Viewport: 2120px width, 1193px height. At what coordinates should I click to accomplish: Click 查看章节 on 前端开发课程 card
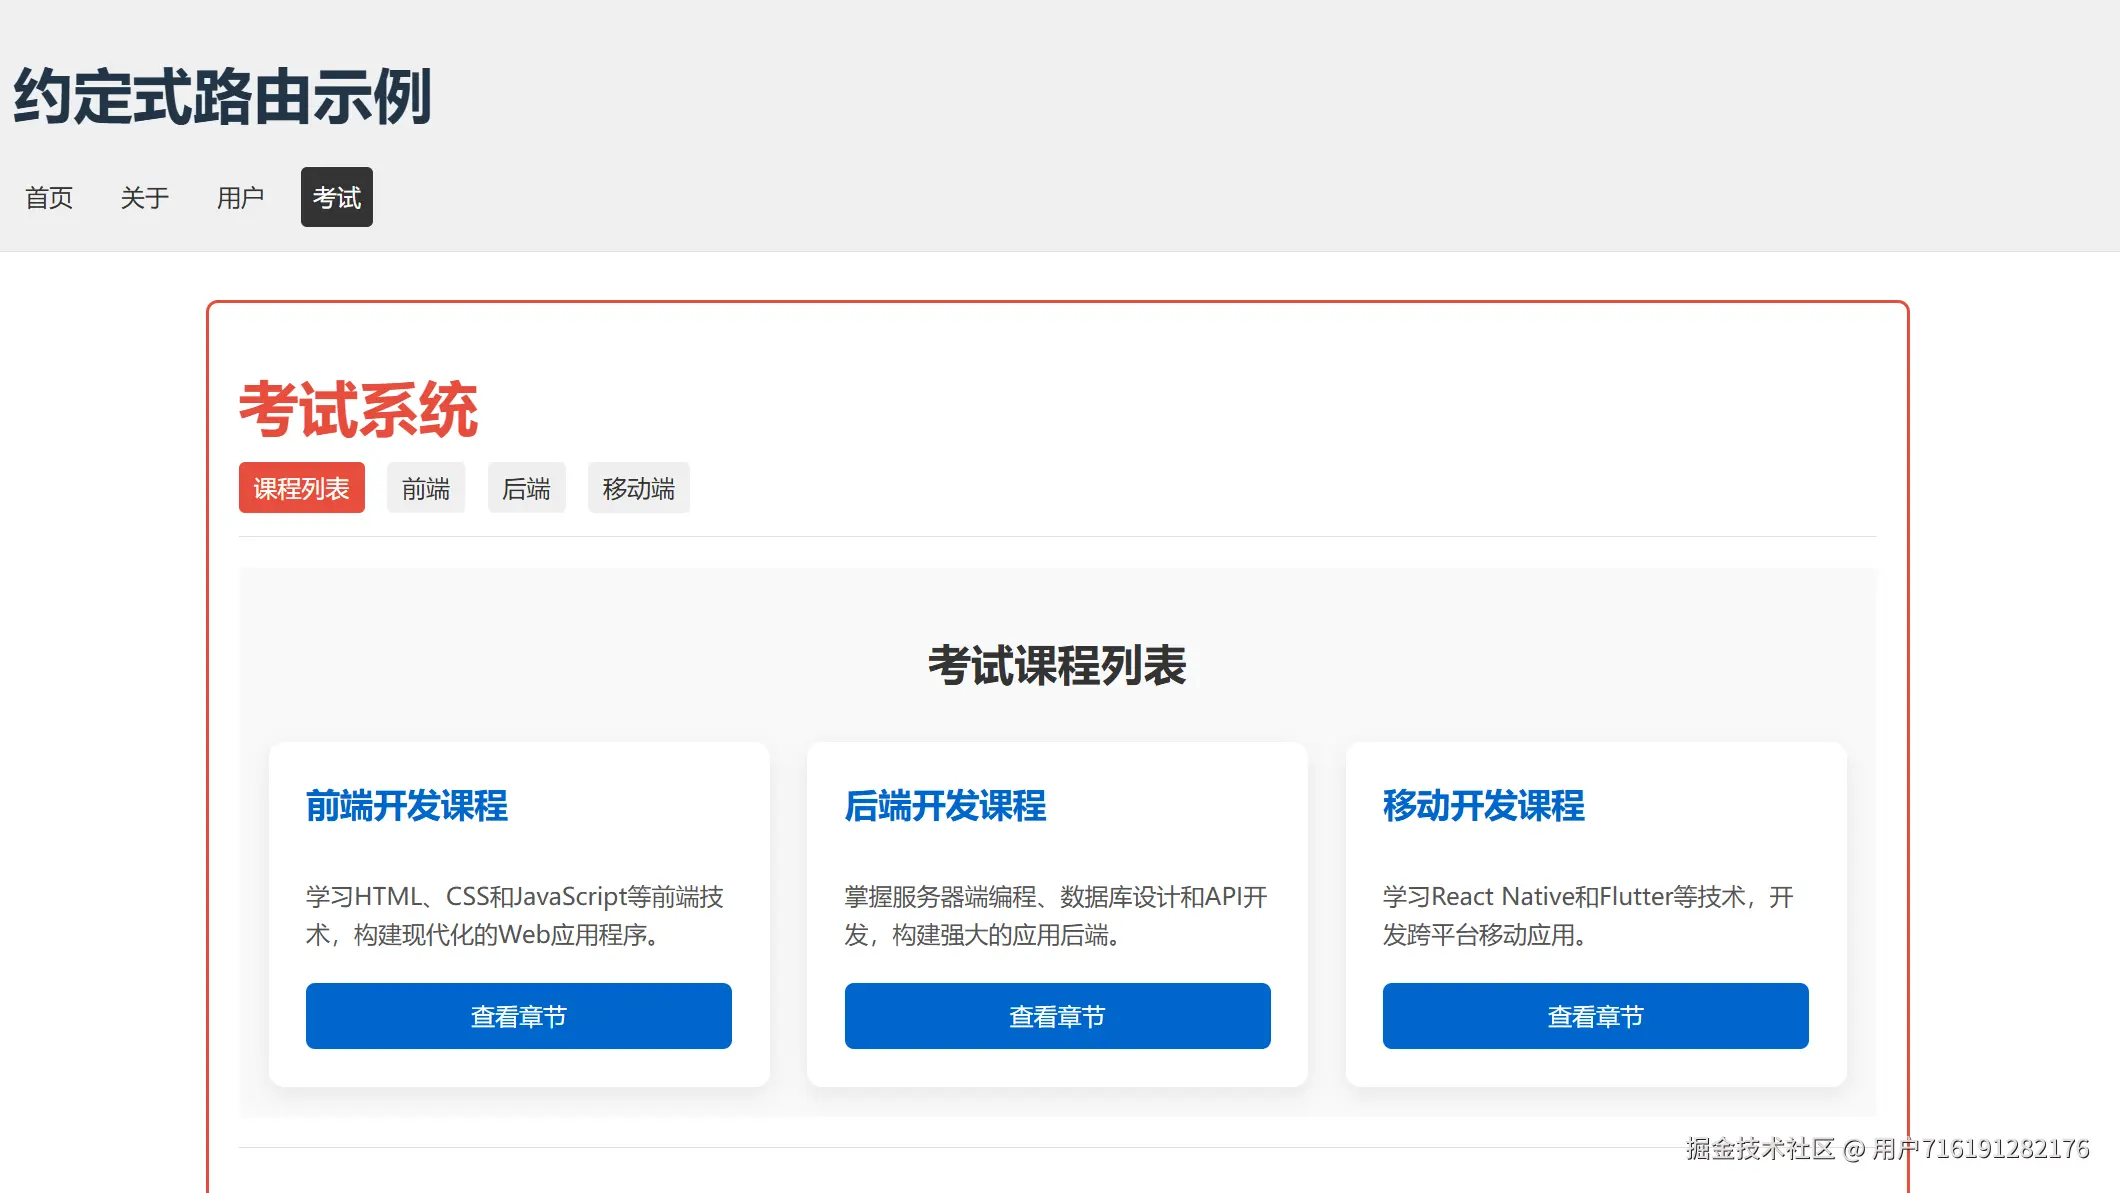pyautogui.click(x=517, y=1016)
